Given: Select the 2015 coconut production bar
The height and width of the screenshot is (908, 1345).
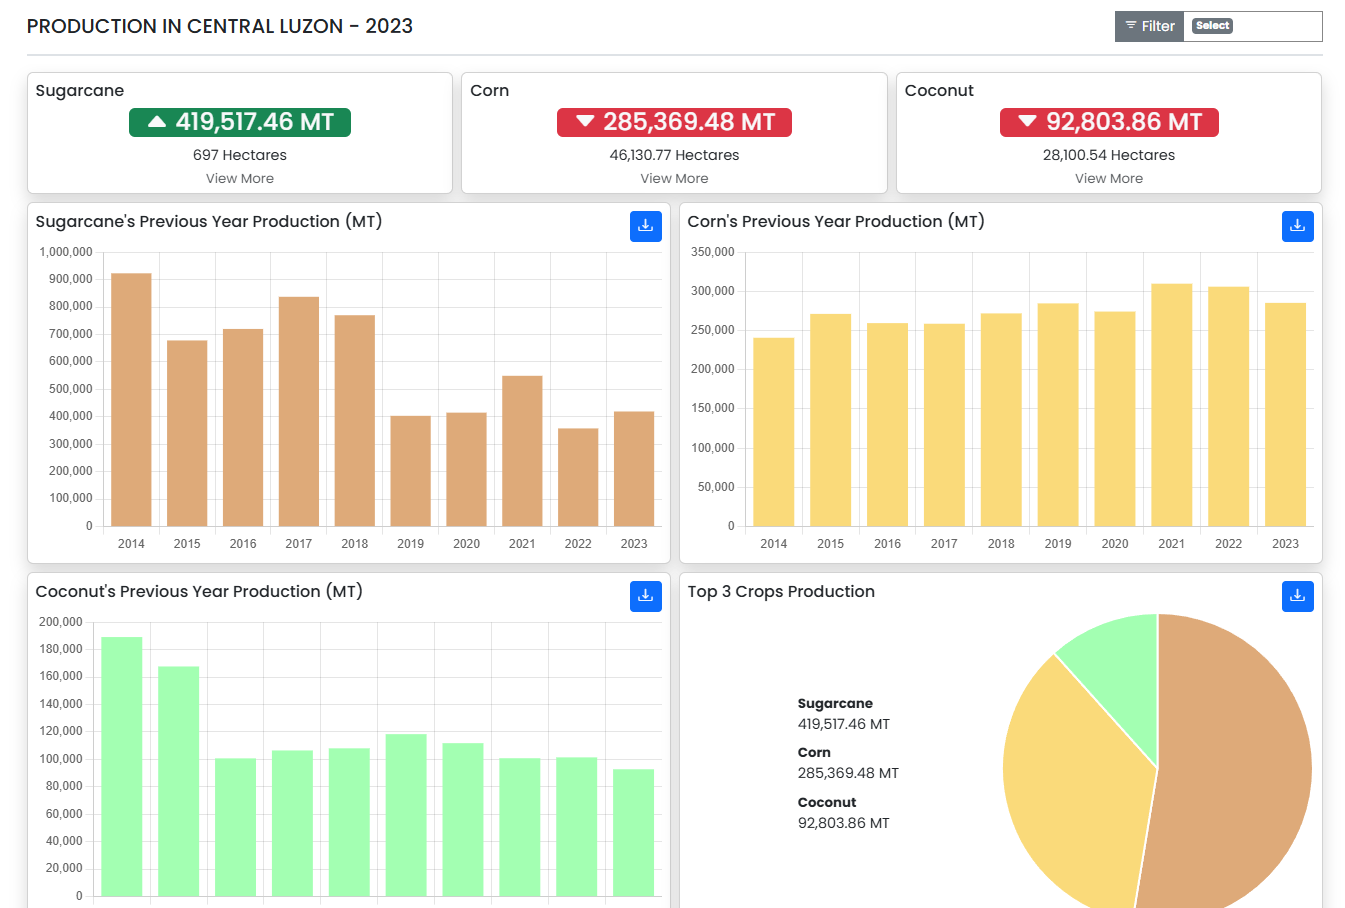Looking at the screenshot, I should click(x=178, y=780).
